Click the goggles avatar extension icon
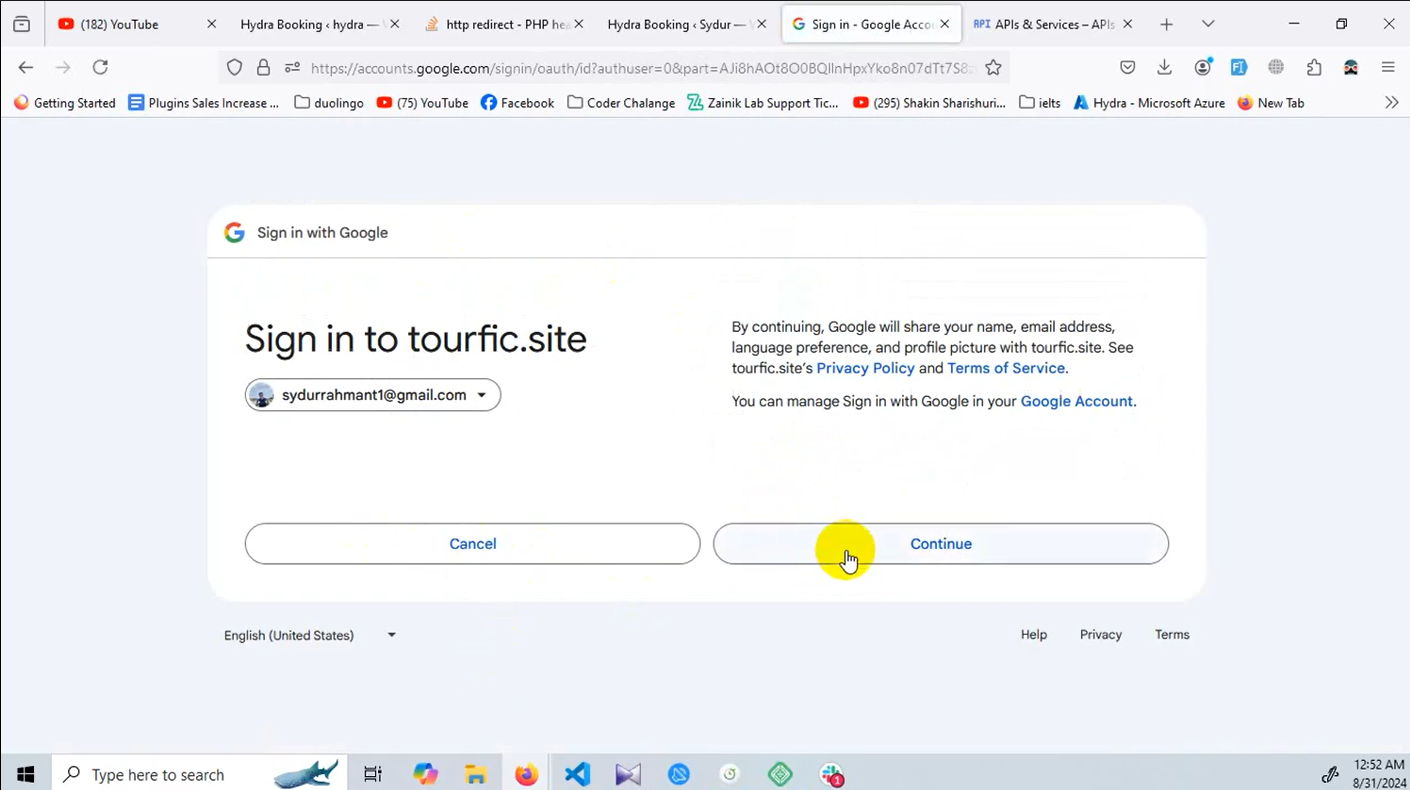1410x790 pixels. click(x=1351, y=67)
